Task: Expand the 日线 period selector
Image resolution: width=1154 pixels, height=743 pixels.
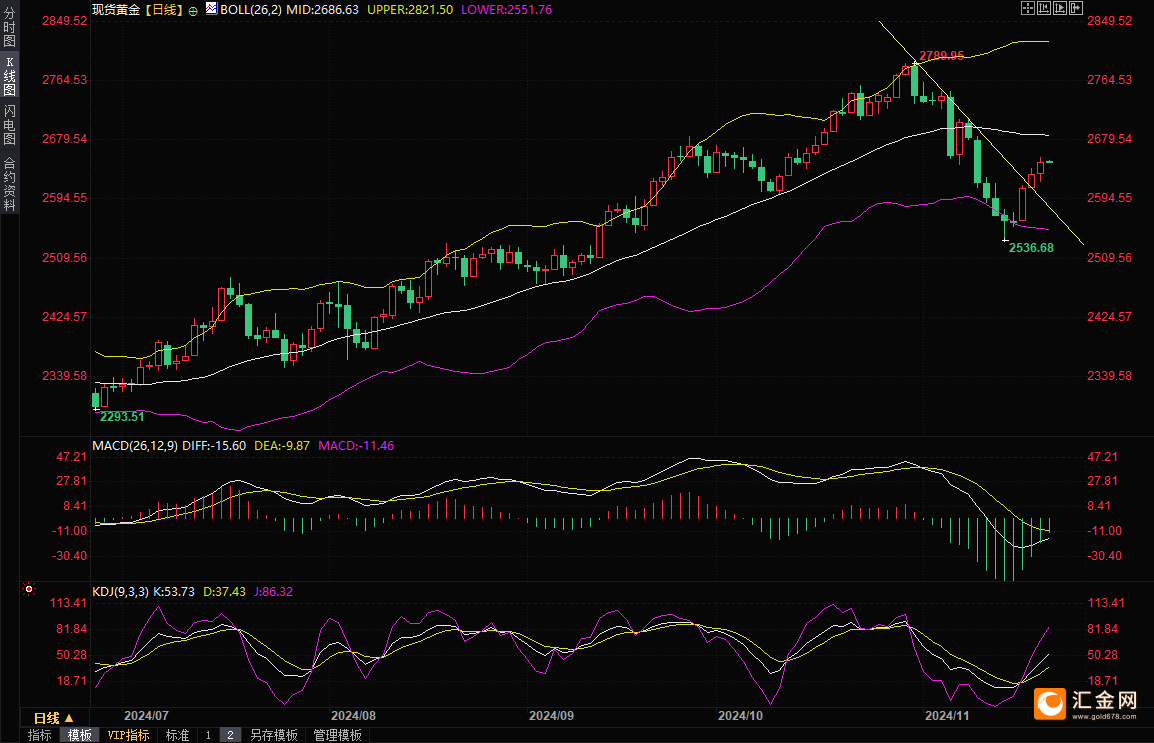Action: click(x=54, y=717)
